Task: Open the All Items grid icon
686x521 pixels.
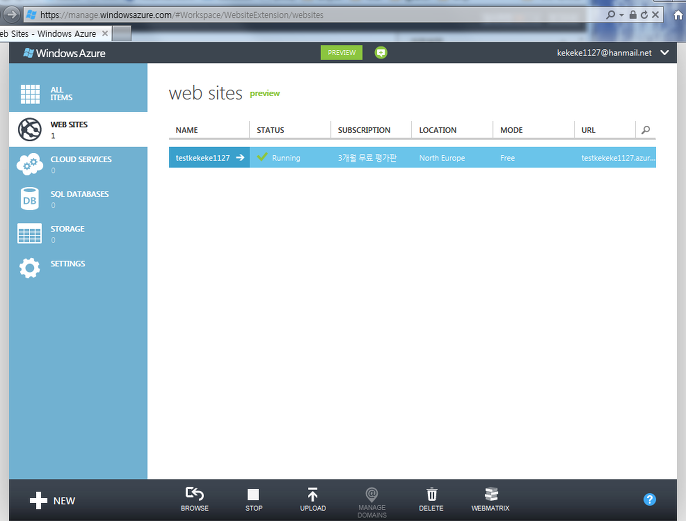Action: tap(30, 94)
